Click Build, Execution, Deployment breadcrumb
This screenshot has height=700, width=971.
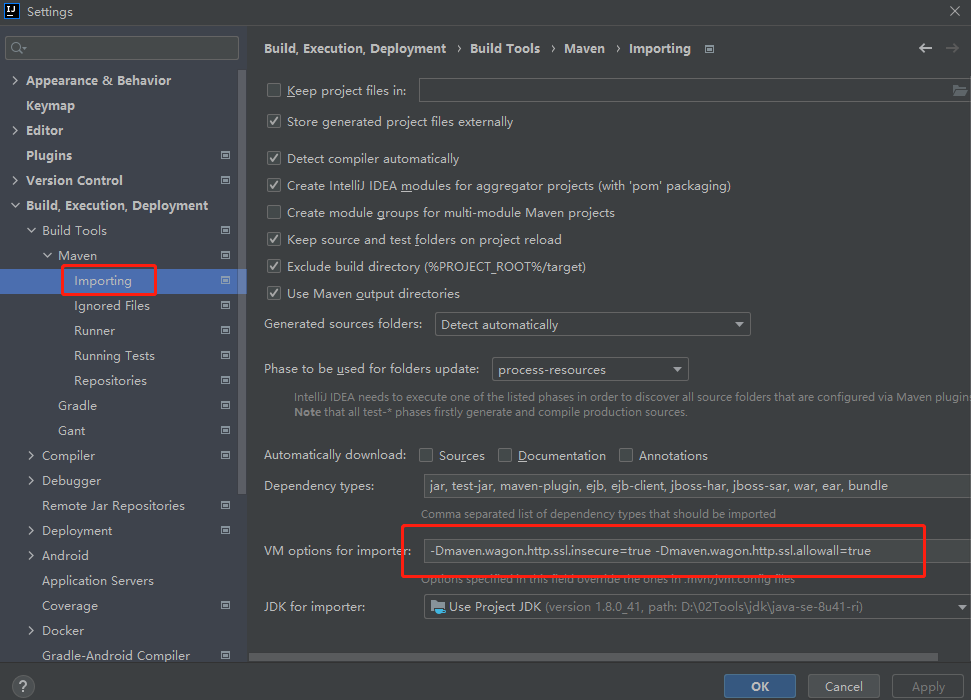pyautogui.click(x=355, y=48)
